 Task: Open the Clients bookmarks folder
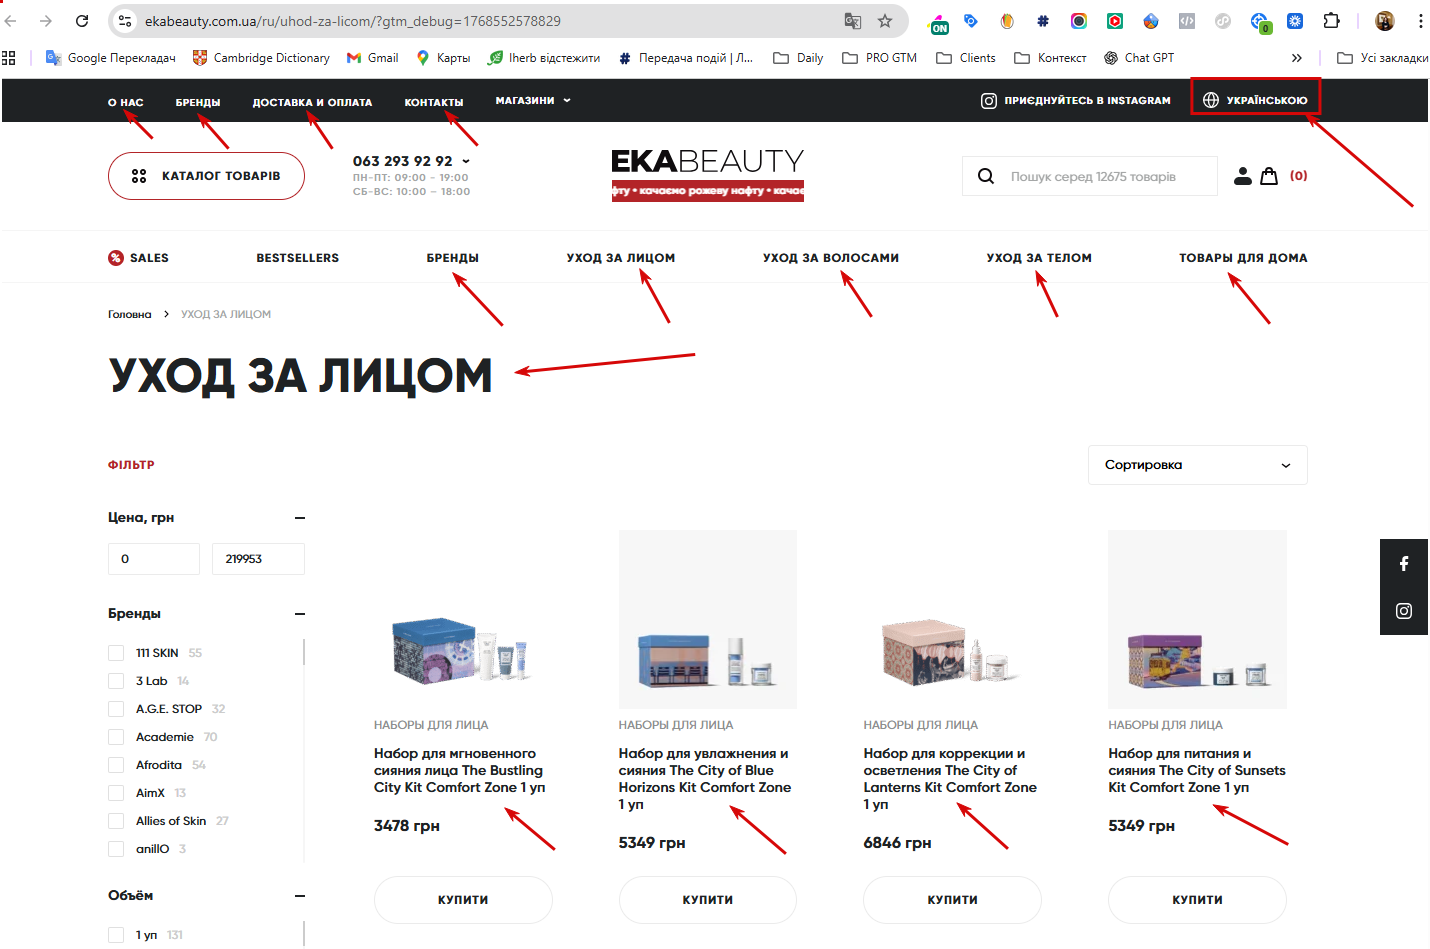[x=965, y=58]
